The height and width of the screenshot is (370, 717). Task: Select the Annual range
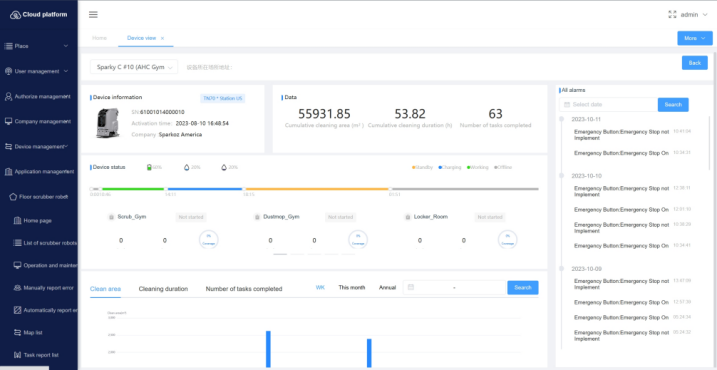[387, 288]
